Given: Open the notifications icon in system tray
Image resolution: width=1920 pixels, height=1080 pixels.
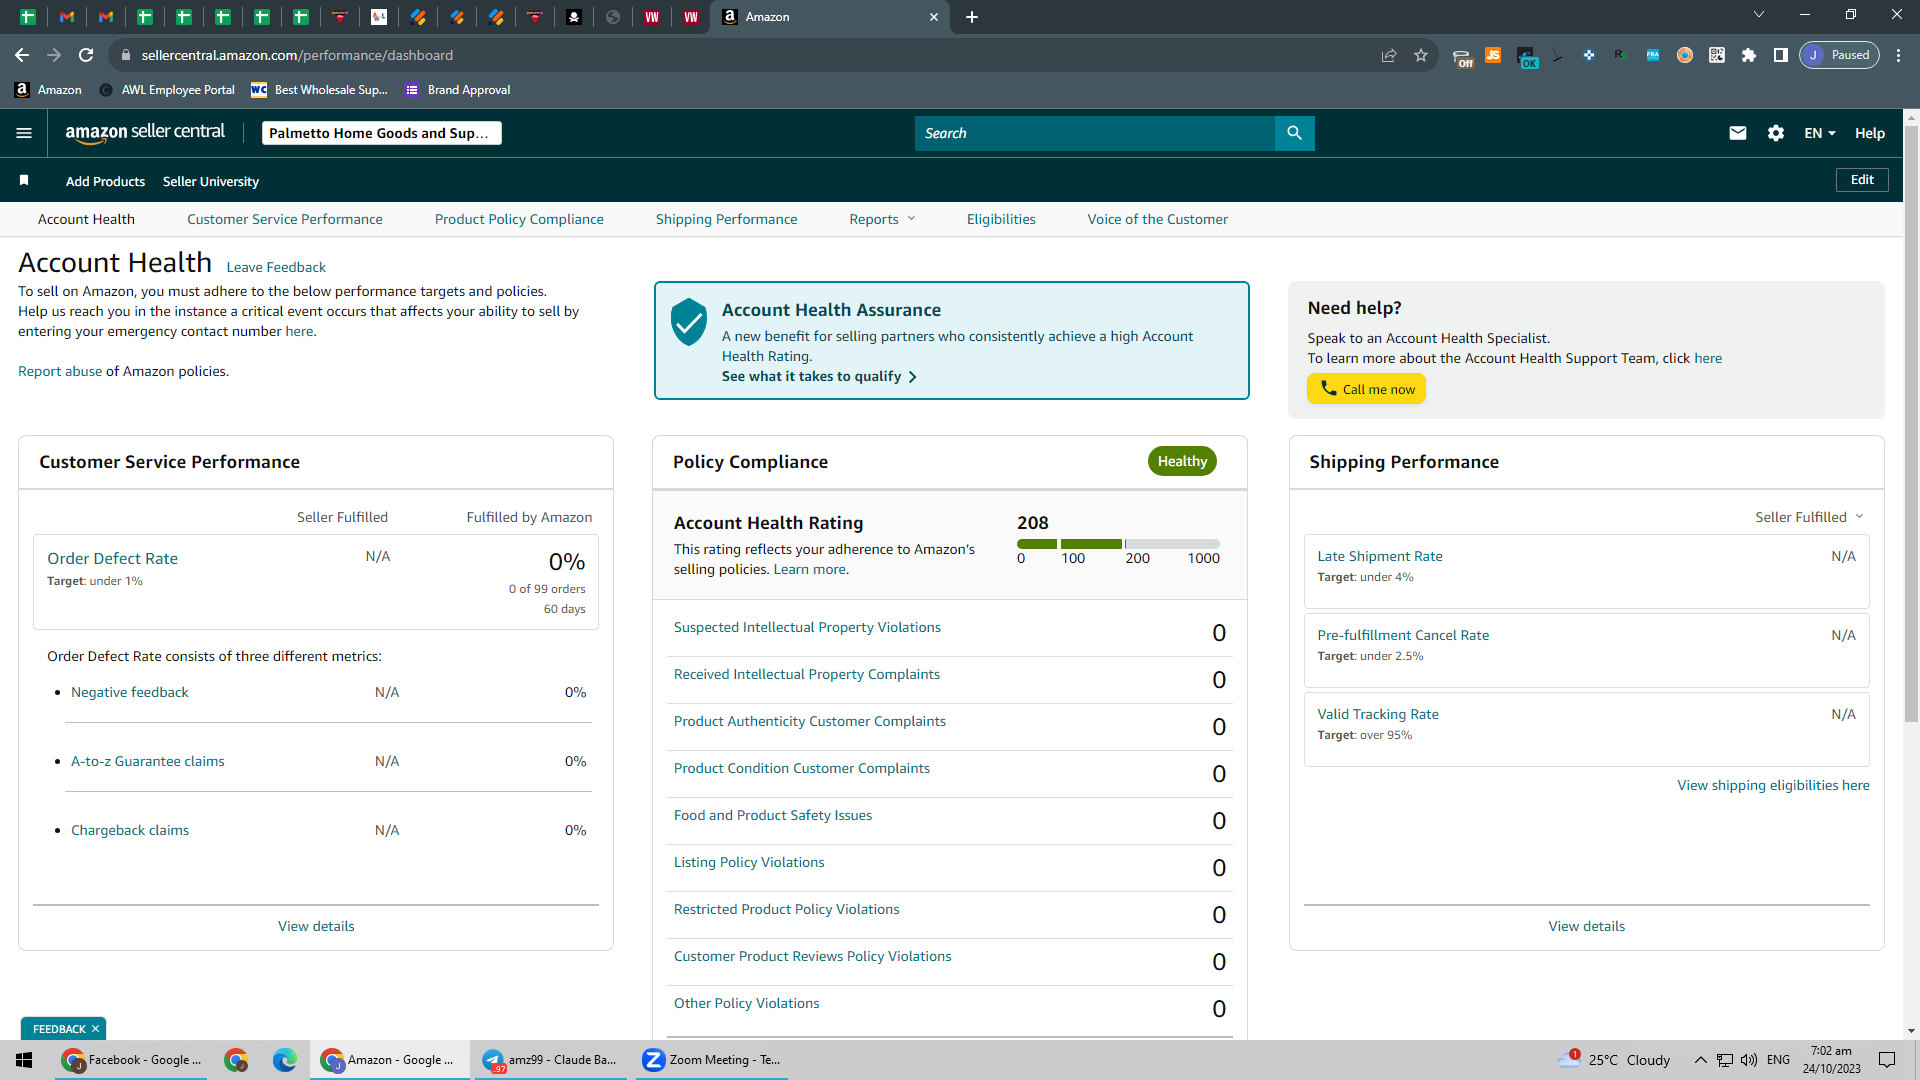Looking at the screenshot, I should pyautogui.click(x=1887, y=1060).
